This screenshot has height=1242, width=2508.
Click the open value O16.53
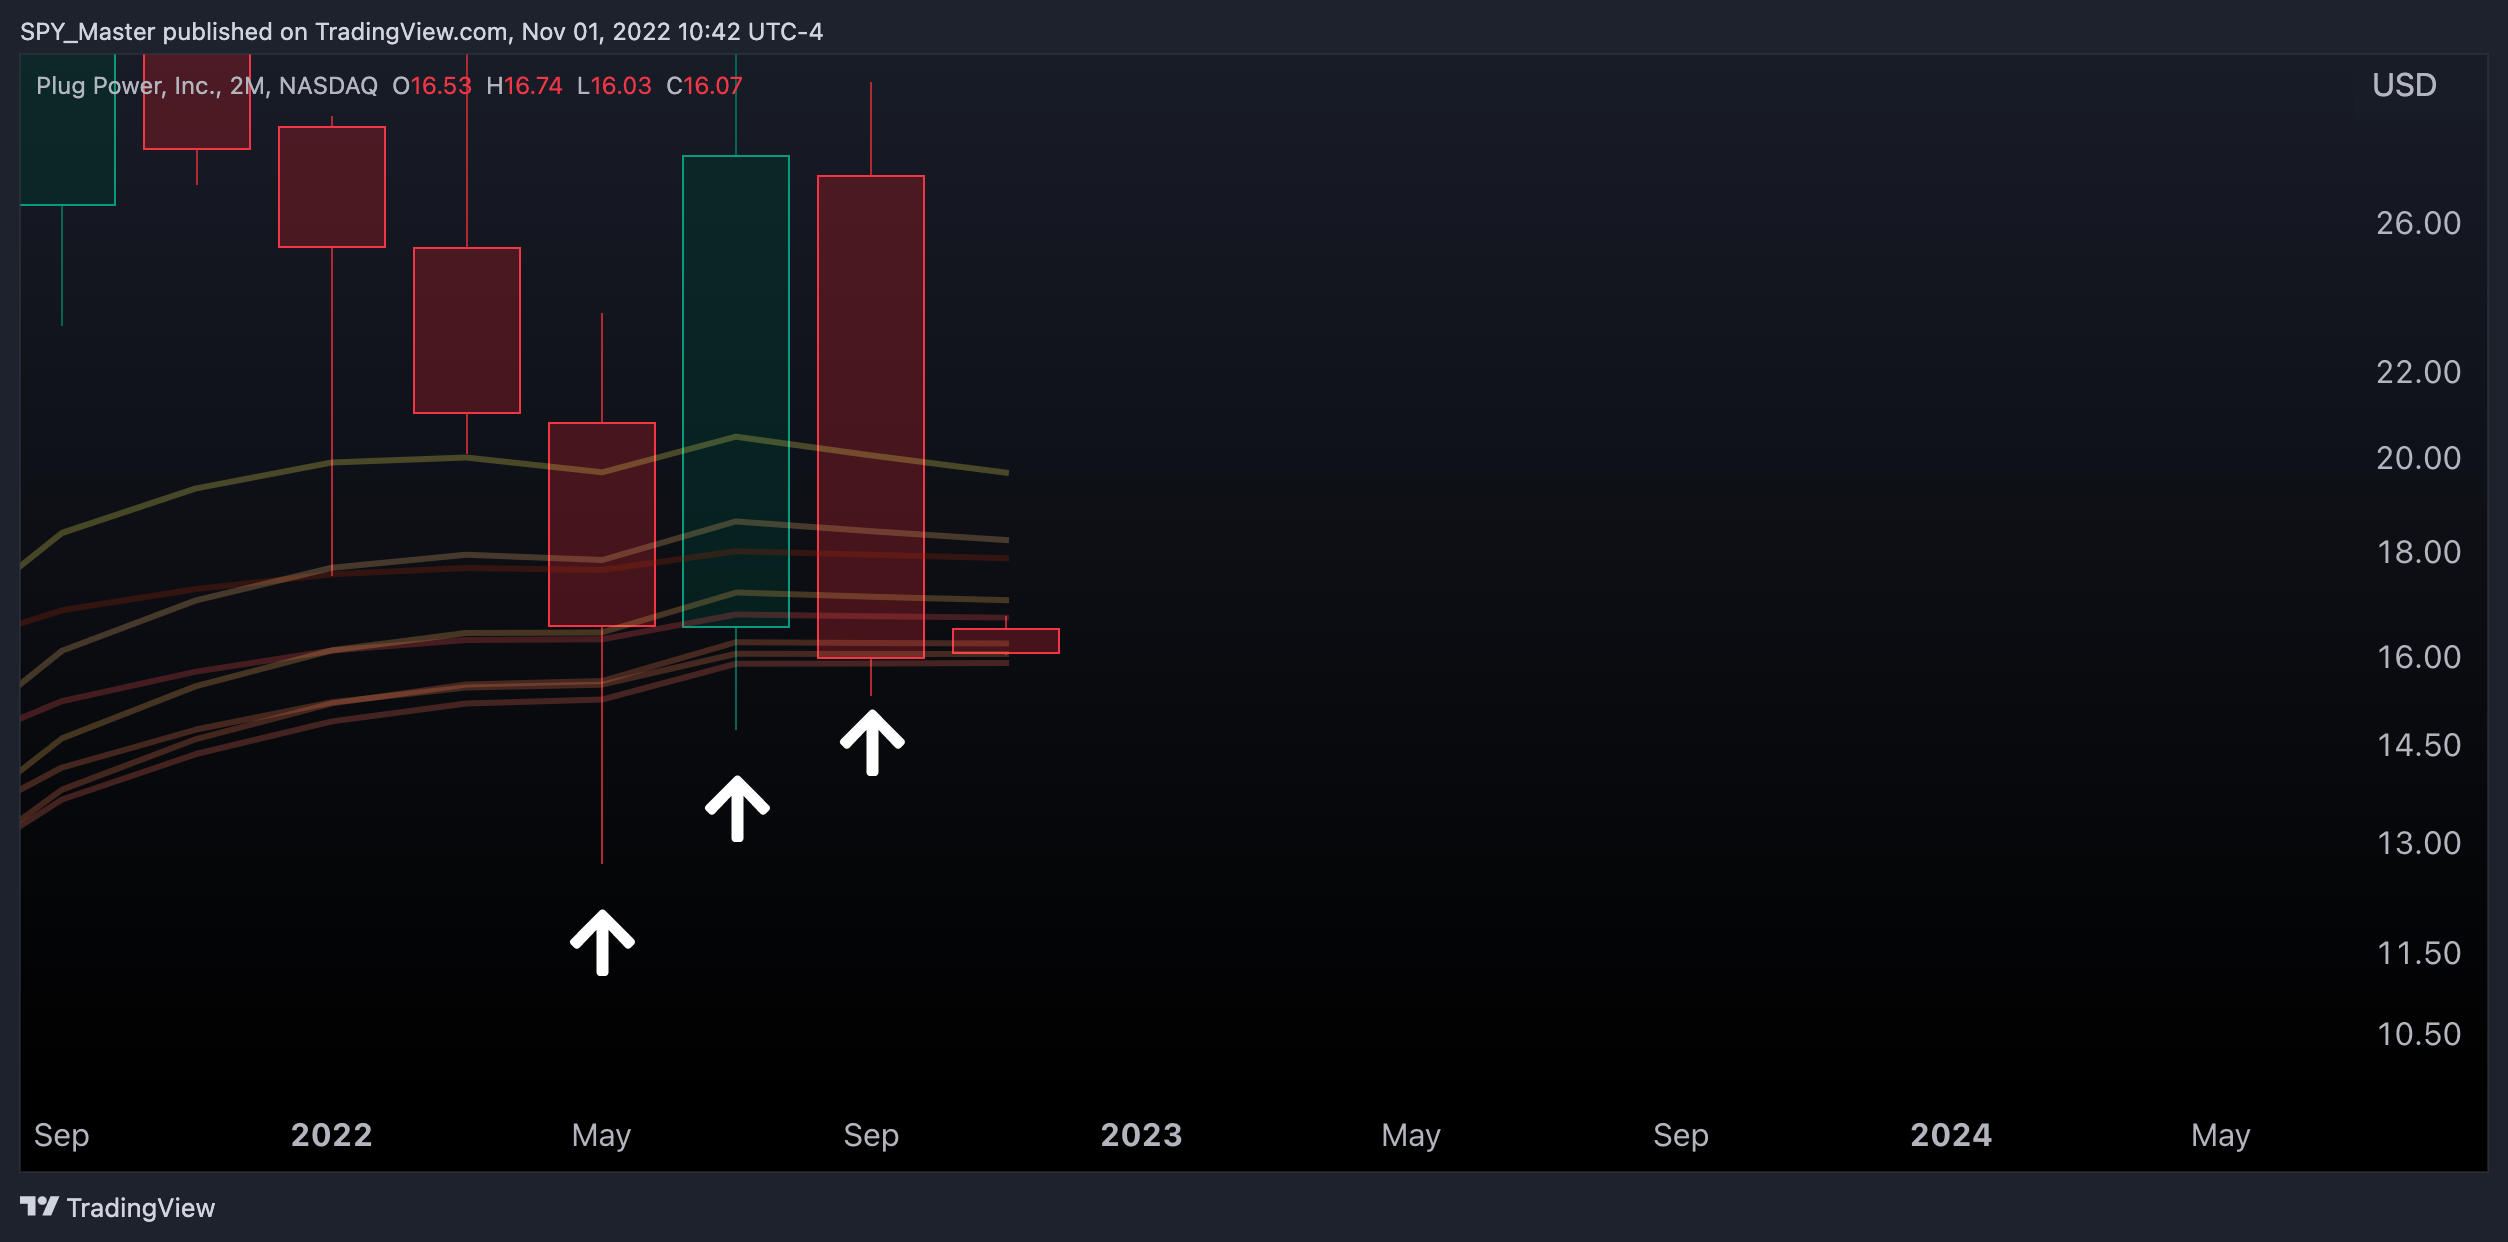pyautogui.click(x=432, y=86)
